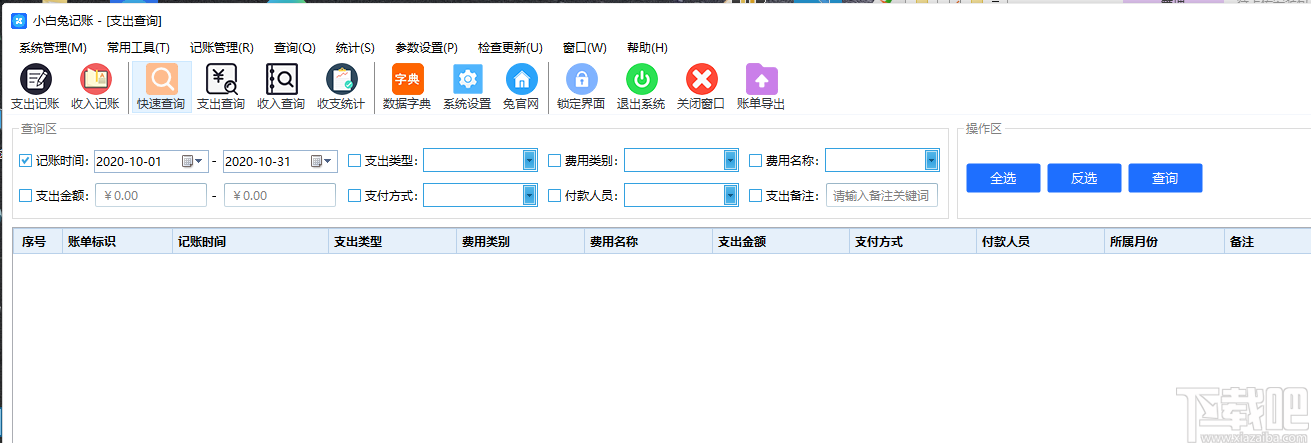Expand the 费用类别 dropdown list

(731, 160)
